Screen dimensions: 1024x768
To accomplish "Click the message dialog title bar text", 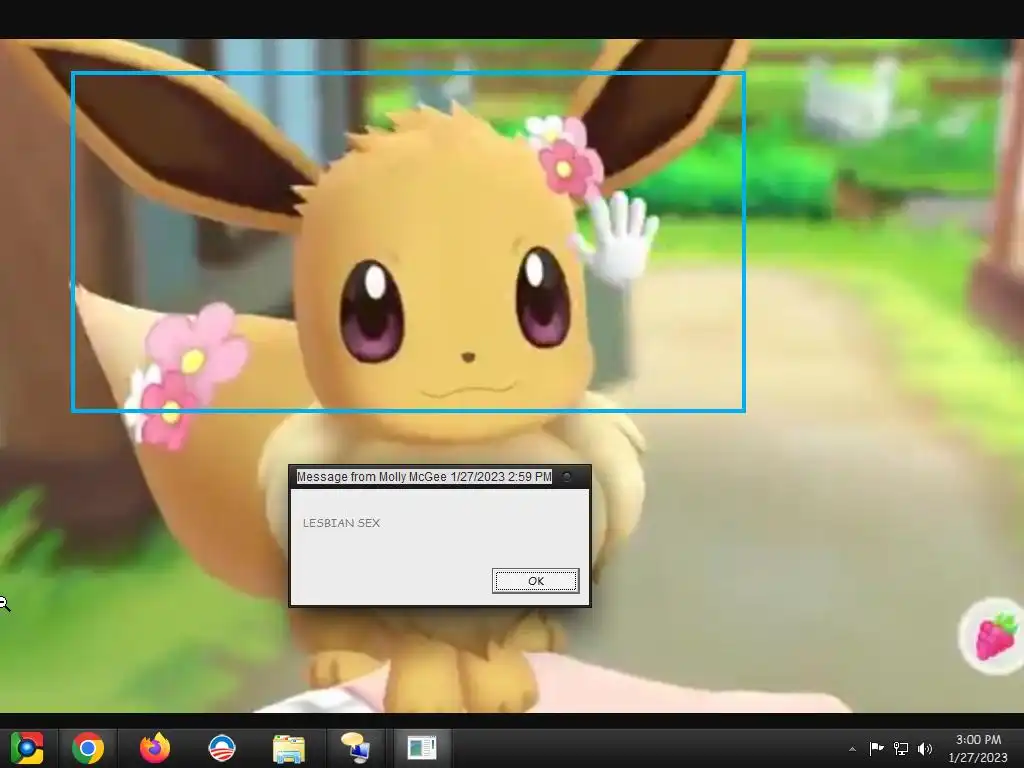I will coord(424,477).
